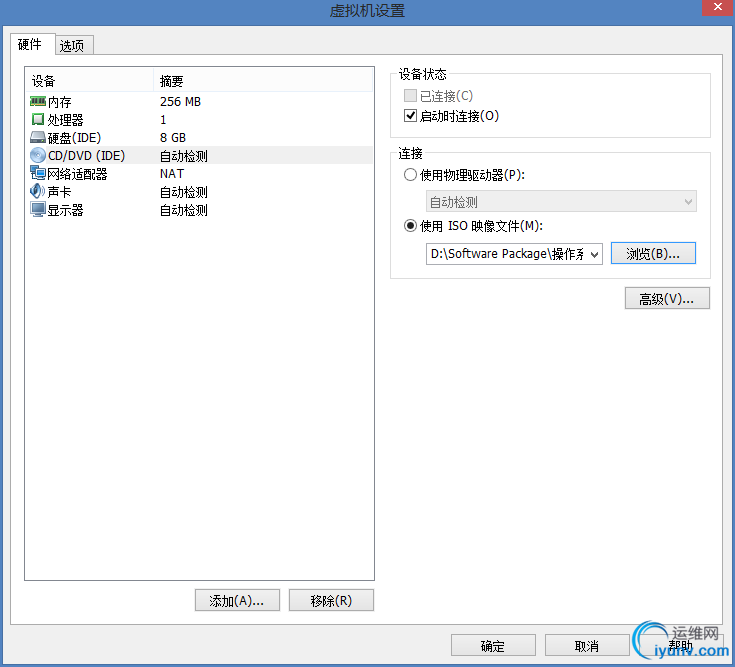This screenshot has width=735, height=667.
Task: Click the CD/DVD disc icon
Action: pos(38,155)
